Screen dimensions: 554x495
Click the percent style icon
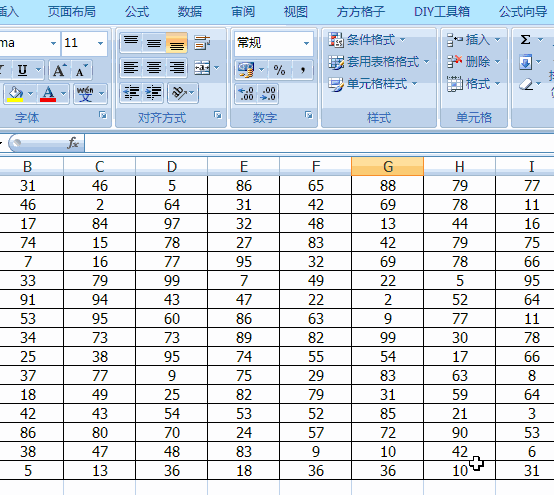279,70
